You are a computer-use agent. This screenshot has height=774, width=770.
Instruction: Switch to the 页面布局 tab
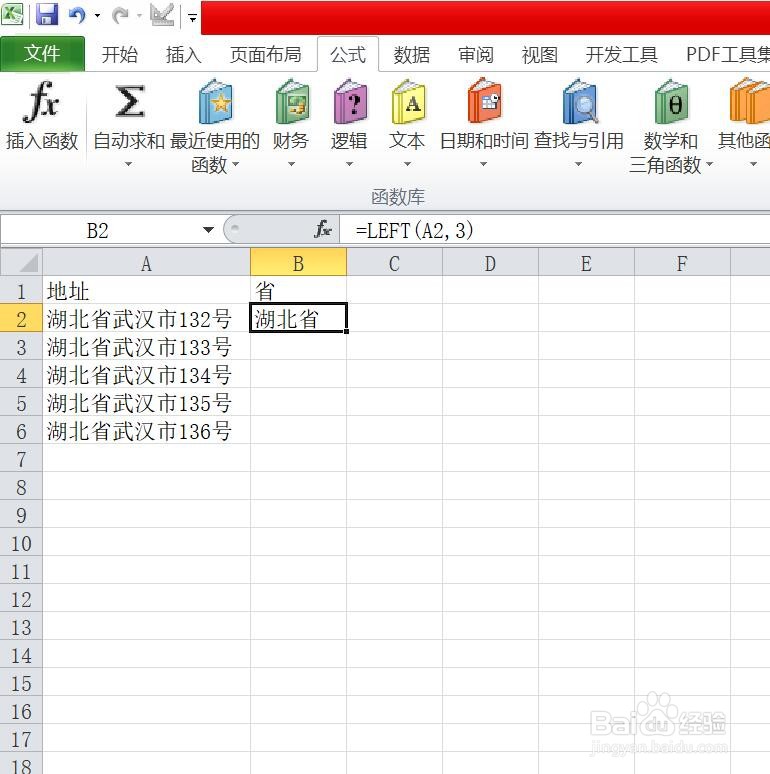pyautogui.click(x=266, y=54)
